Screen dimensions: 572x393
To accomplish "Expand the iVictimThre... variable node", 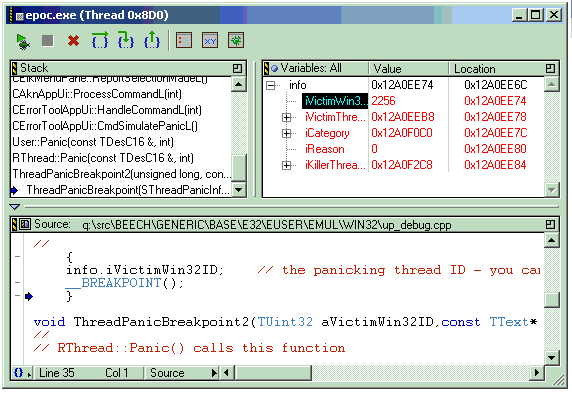I will click(286, 117).
